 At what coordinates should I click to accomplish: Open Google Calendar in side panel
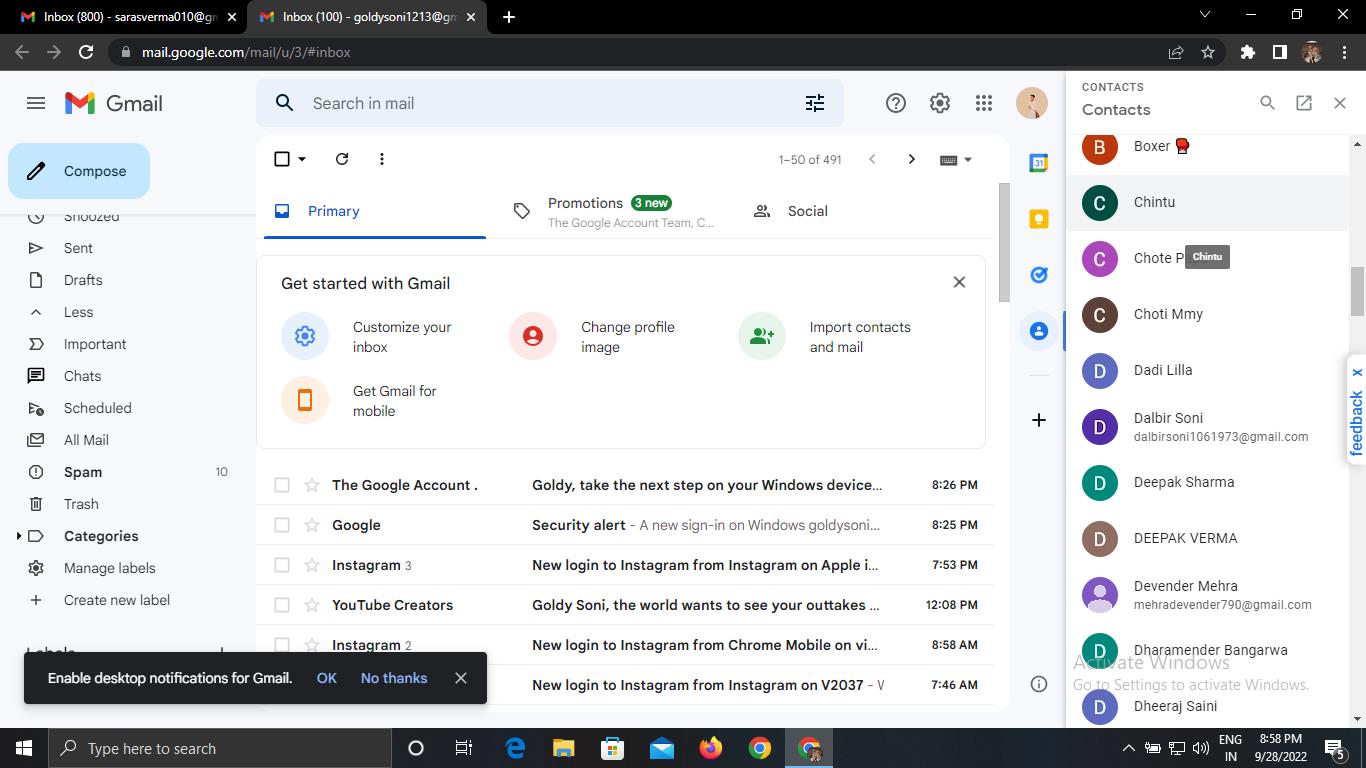1038,163
